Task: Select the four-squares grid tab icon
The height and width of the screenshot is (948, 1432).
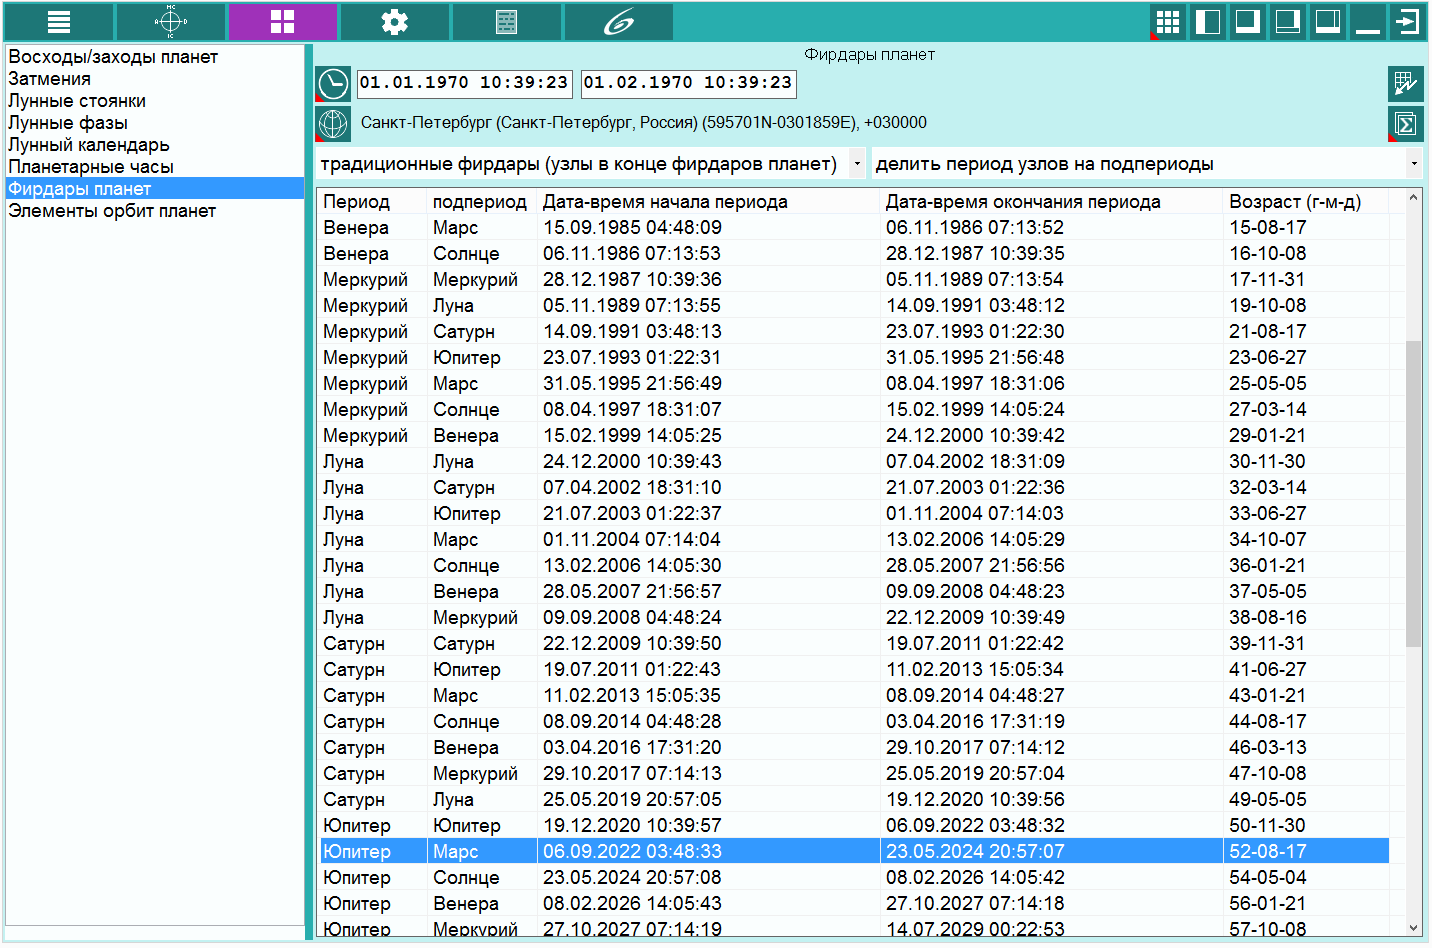Action: pyautogui.click(x=282, y=22)
